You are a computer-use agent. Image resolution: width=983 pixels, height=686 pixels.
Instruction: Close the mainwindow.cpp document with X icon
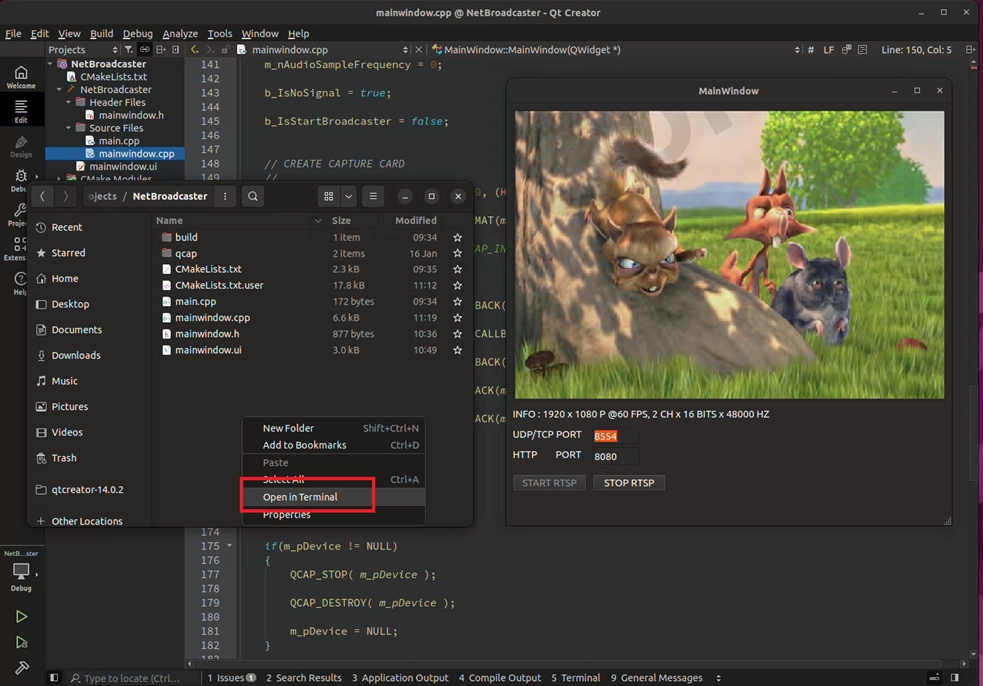coord(419,50)
